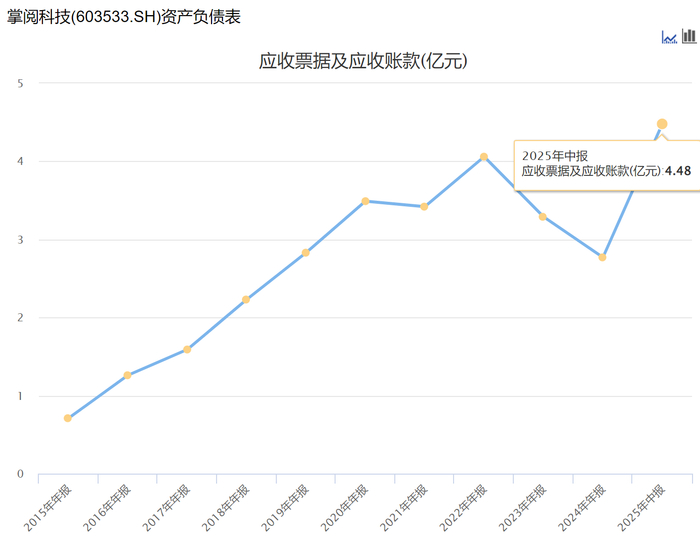
Task: Click the 2024年年报 axis label
Action: coord(582,508)
